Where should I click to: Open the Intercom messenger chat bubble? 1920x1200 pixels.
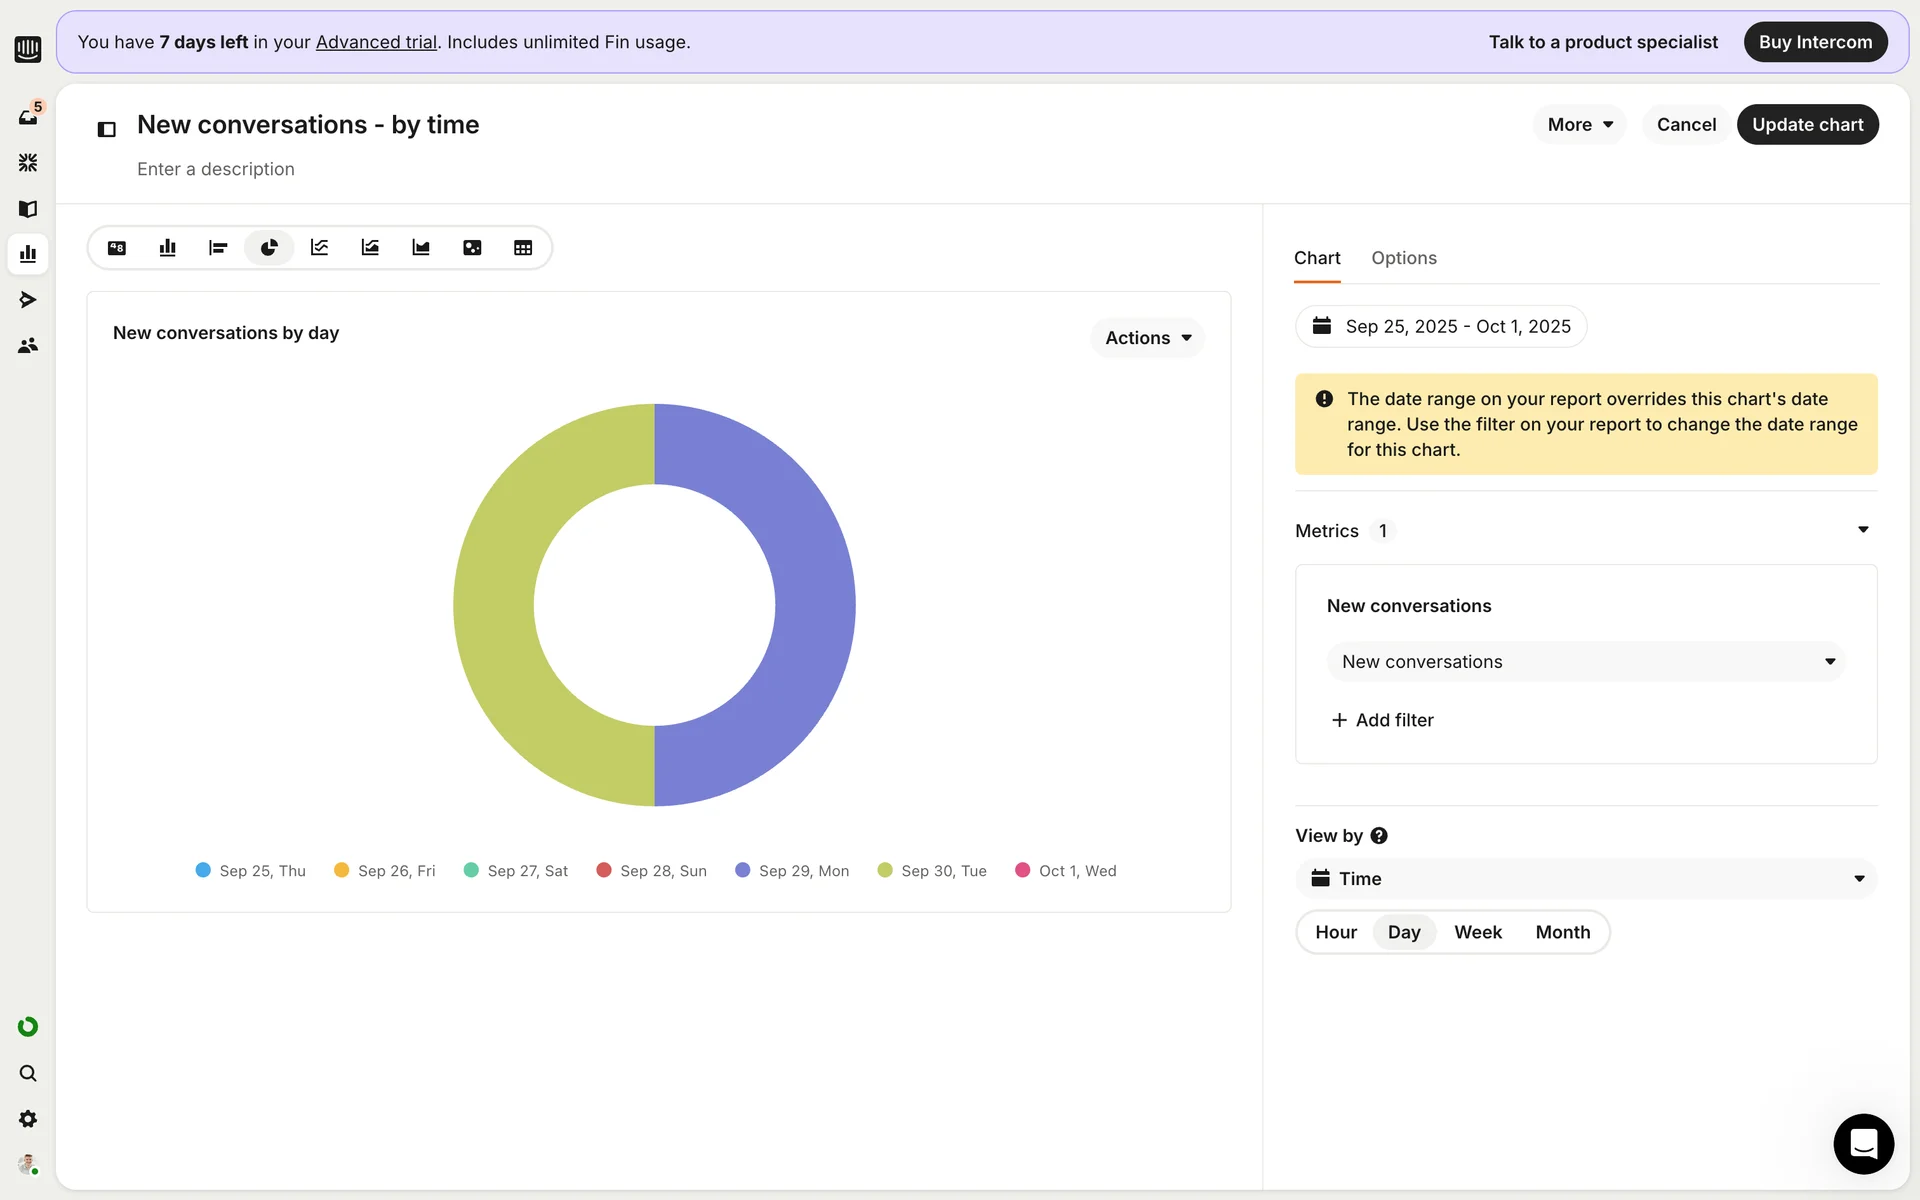click(x=1863, y=1143)
